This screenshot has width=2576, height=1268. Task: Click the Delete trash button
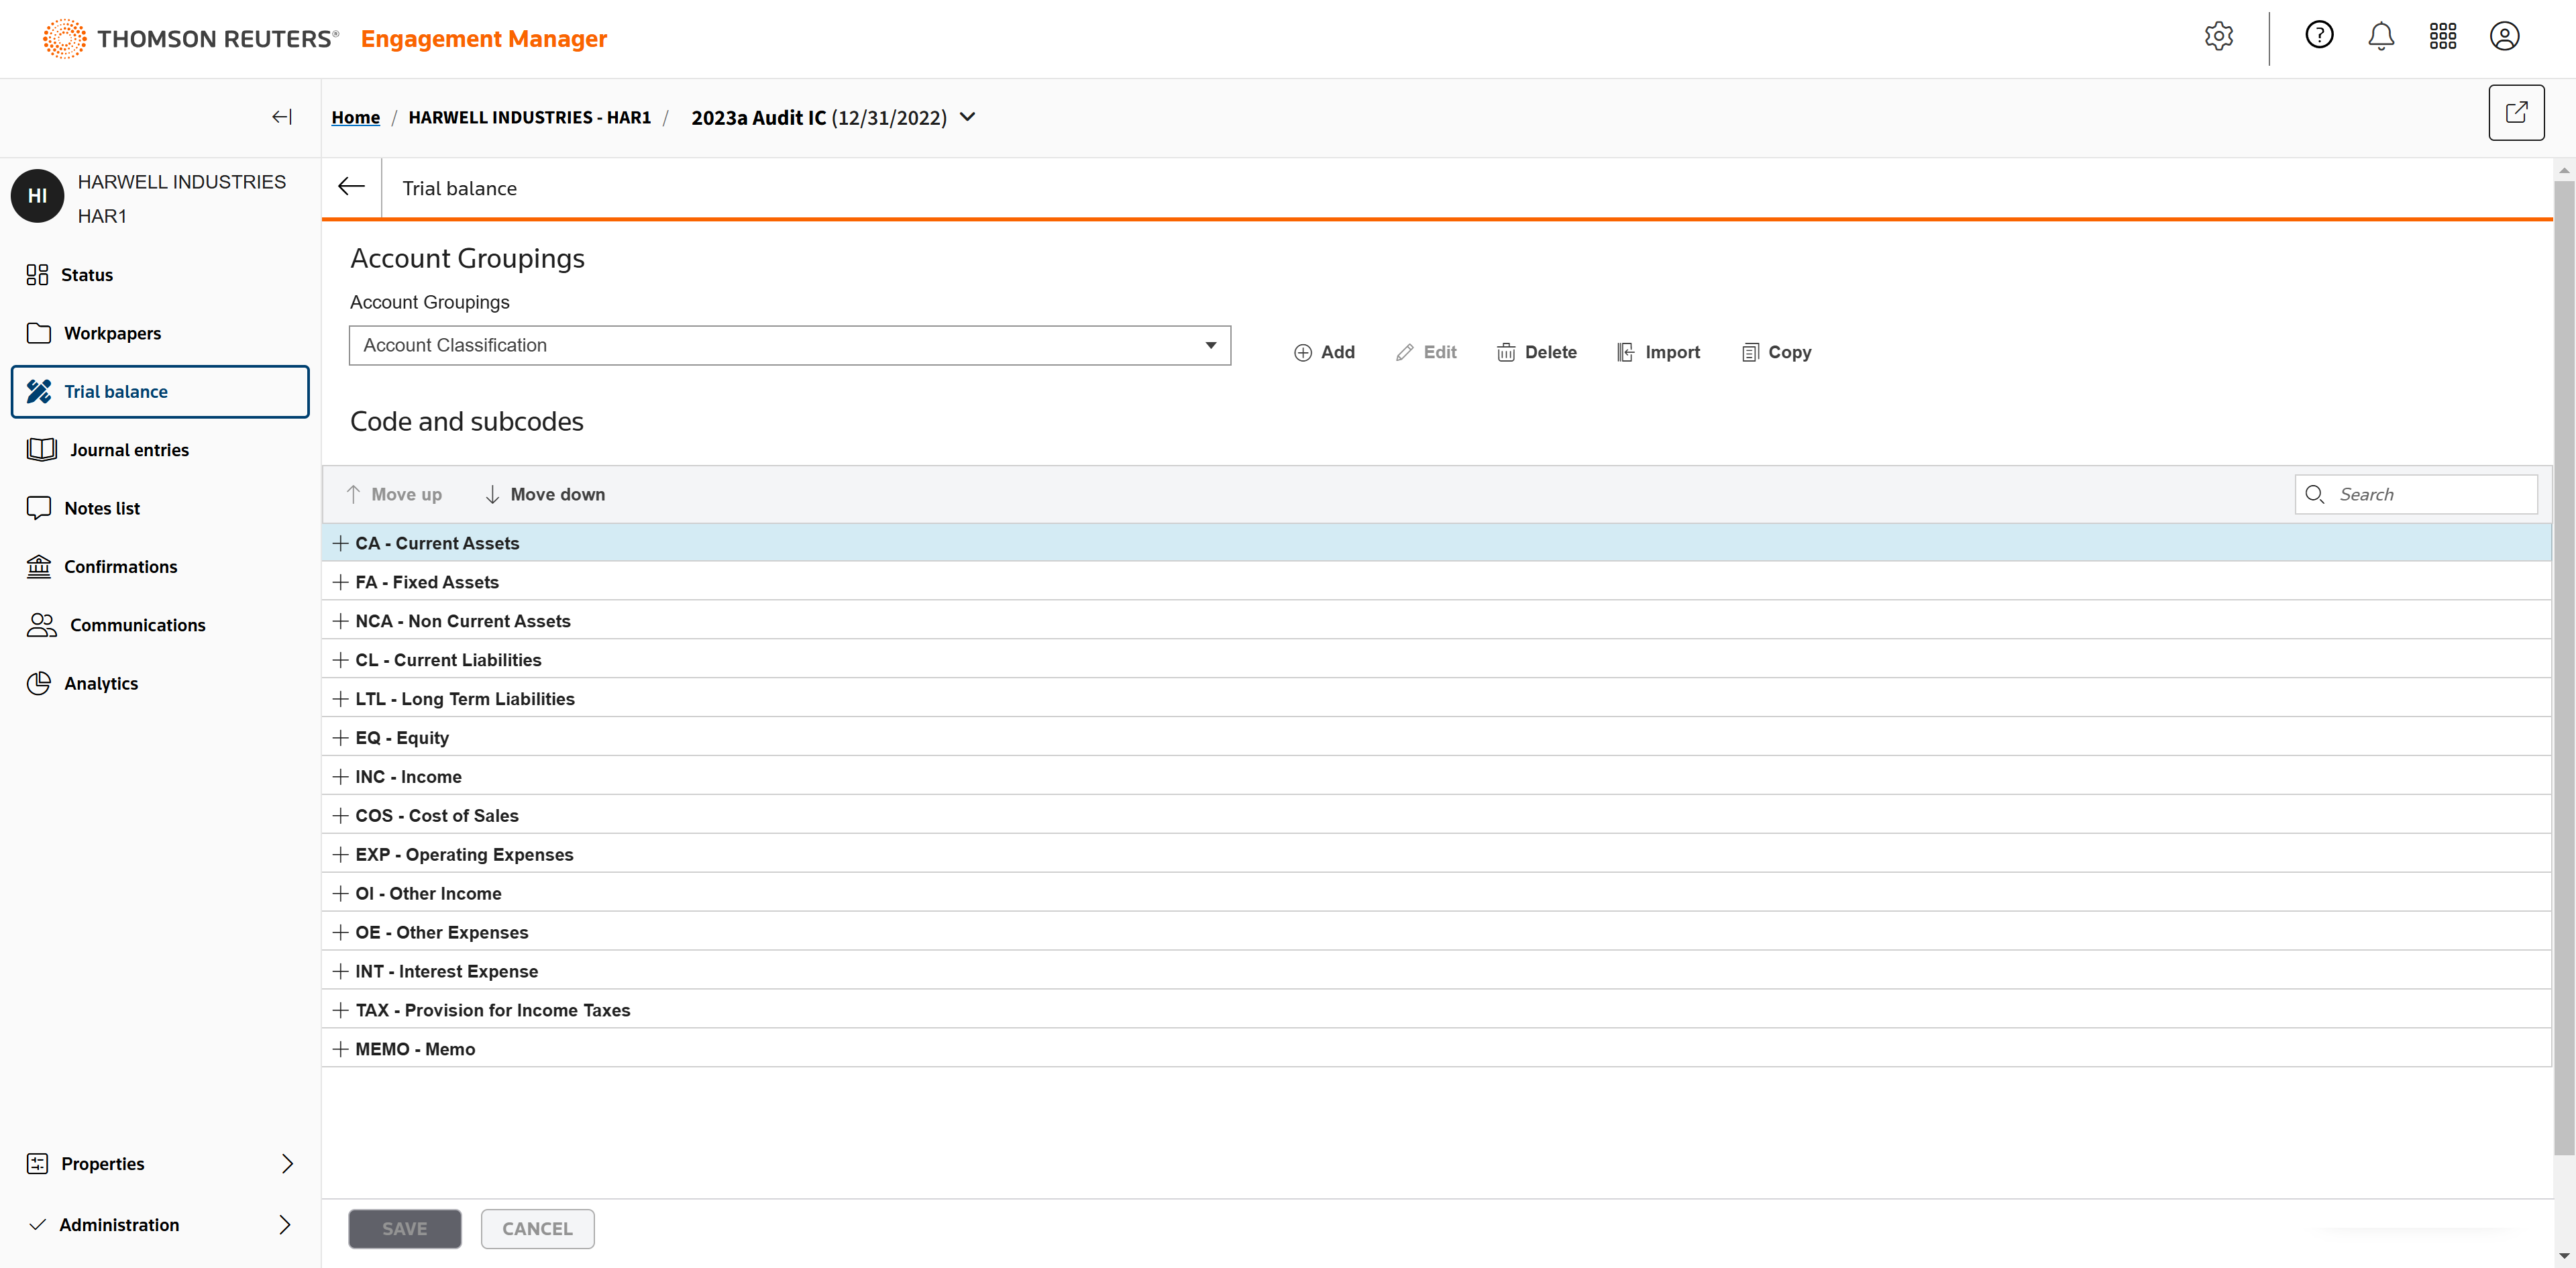pos(1536,352)
